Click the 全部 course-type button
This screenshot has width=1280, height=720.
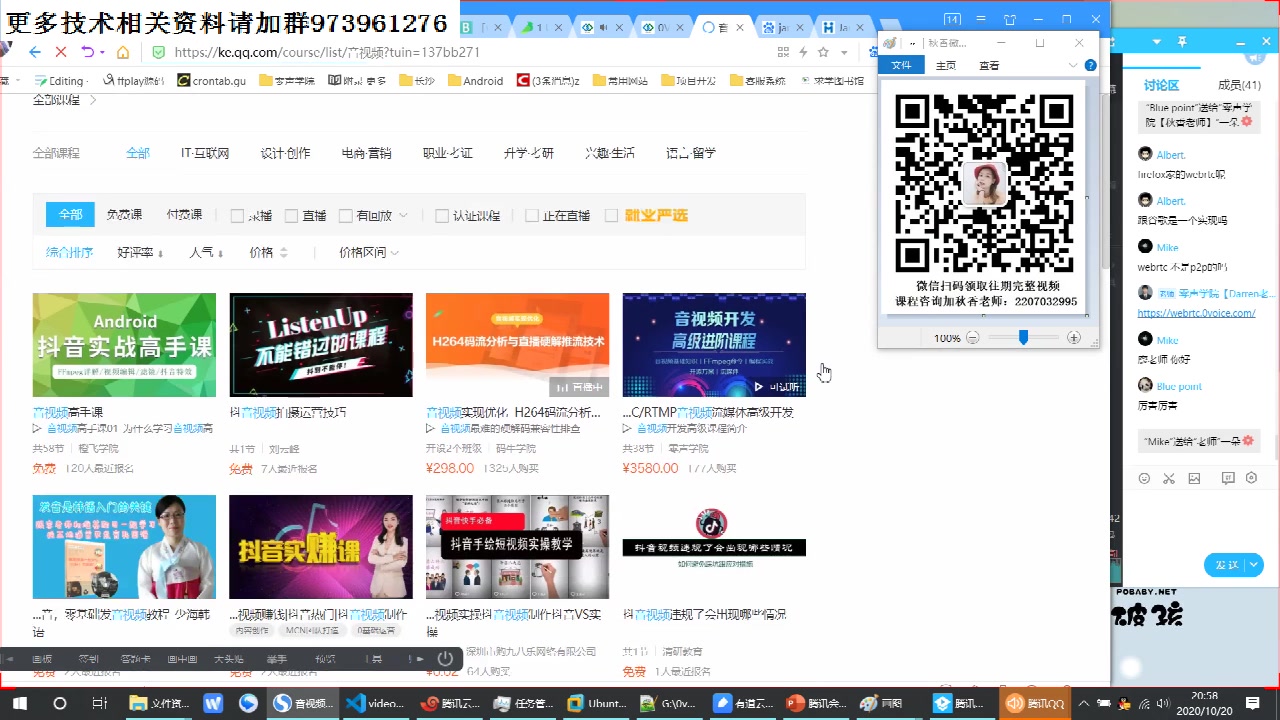click(x=70, y=215)
